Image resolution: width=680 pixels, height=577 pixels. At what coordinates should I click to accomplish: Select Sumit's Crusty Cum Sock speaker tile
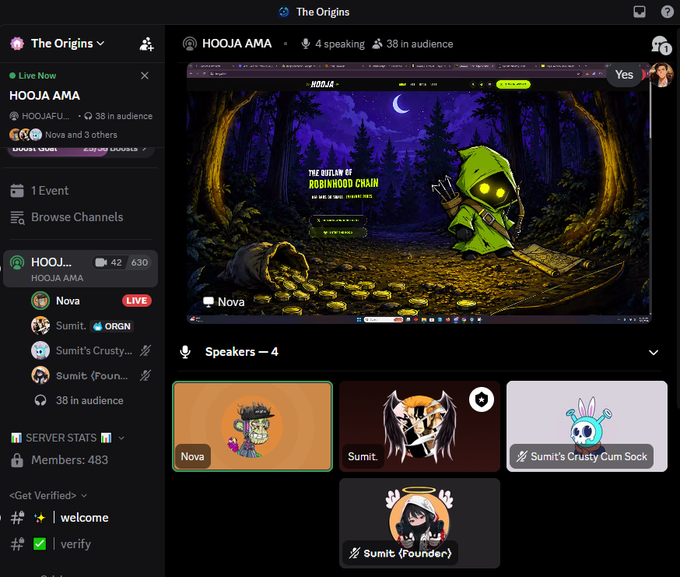pyautogui.click(x=587, y=426)
